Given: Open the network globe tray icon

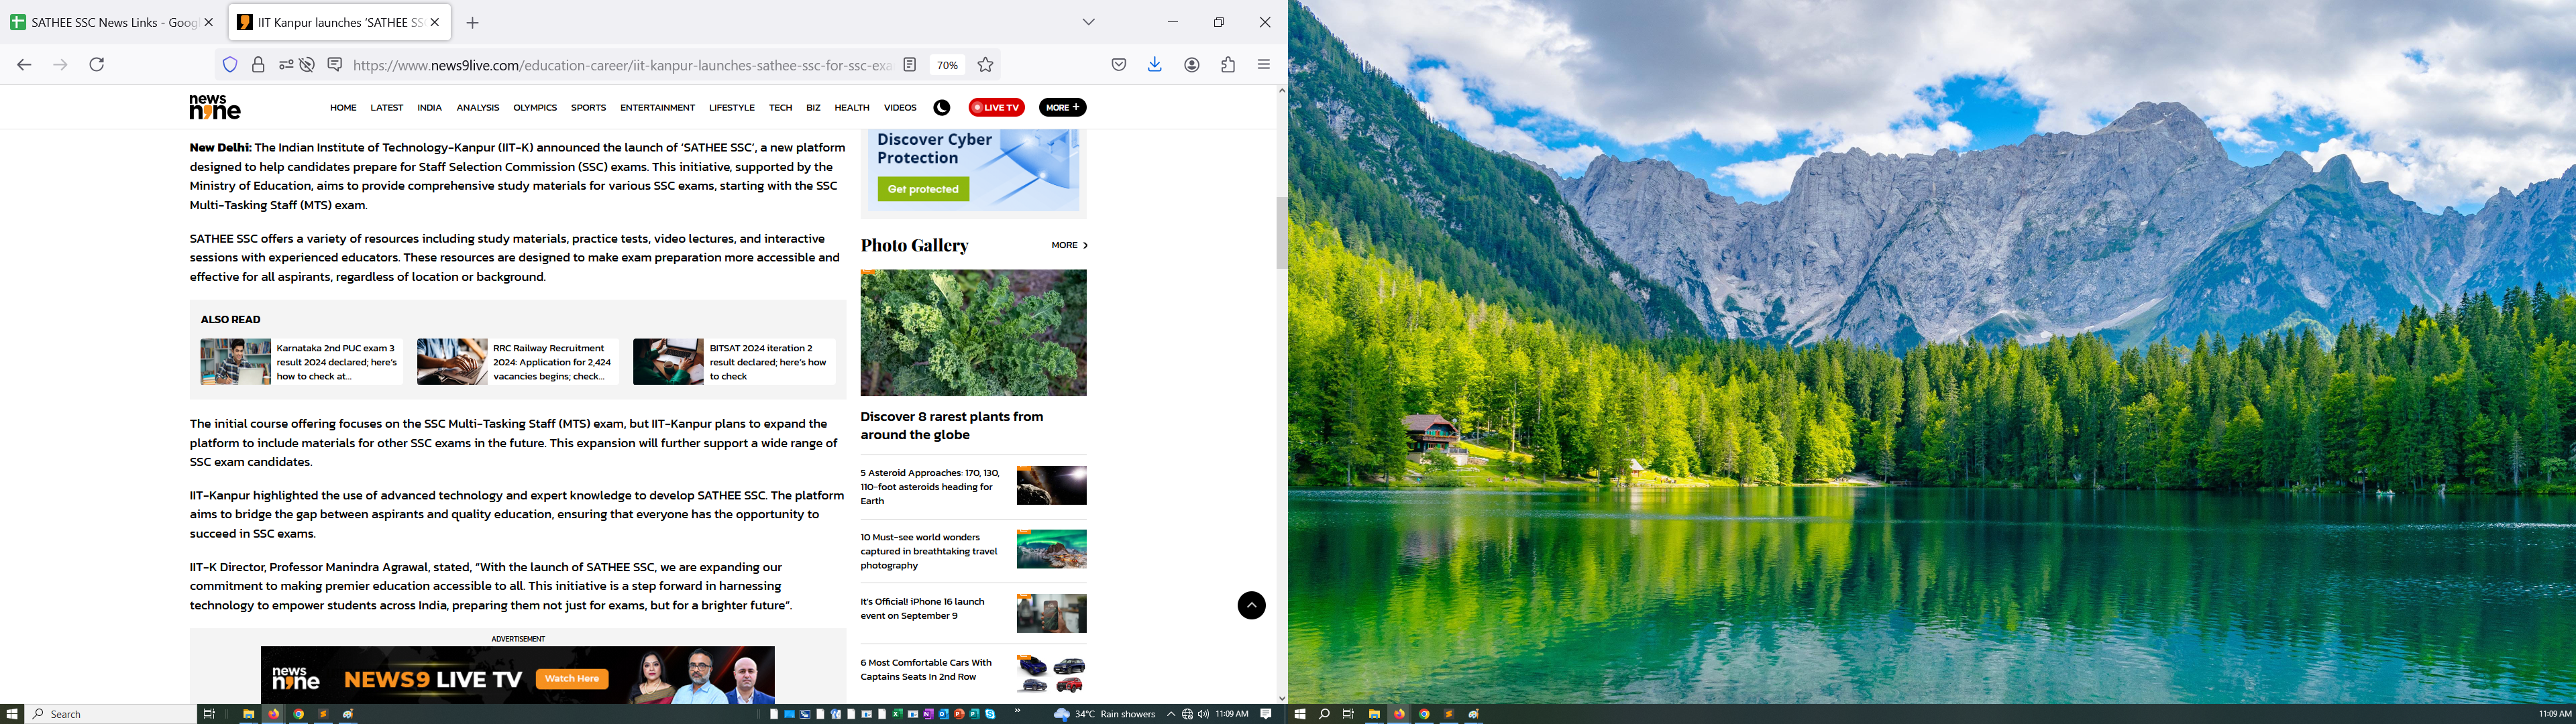Looking at the screenshot, I should tap(1187, 714).
